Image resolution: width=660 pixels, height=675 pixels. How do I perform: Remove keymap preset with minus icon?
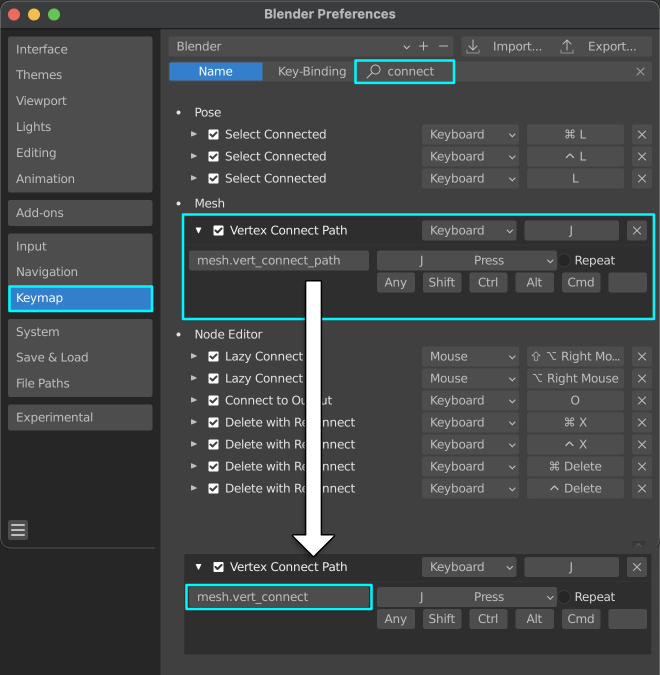[443, 46]
